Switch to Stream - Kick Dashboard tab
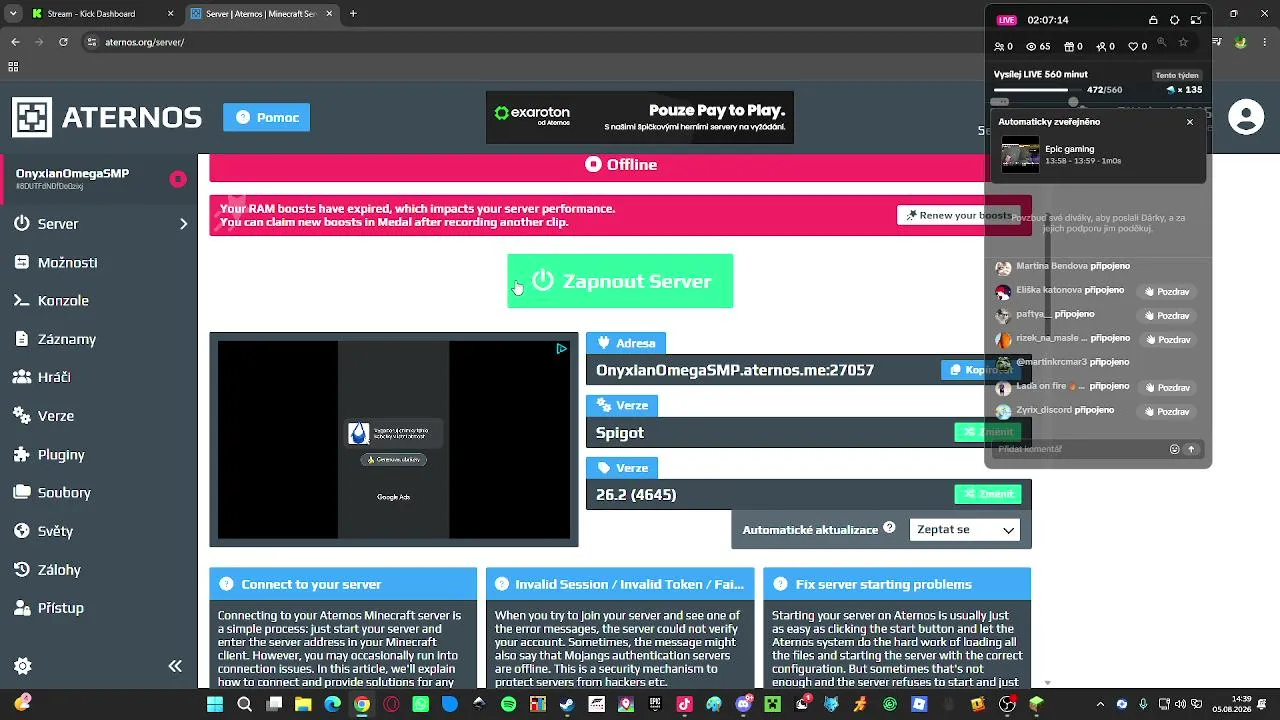Viewport: 1280px width, 720px height. point(103,14)
